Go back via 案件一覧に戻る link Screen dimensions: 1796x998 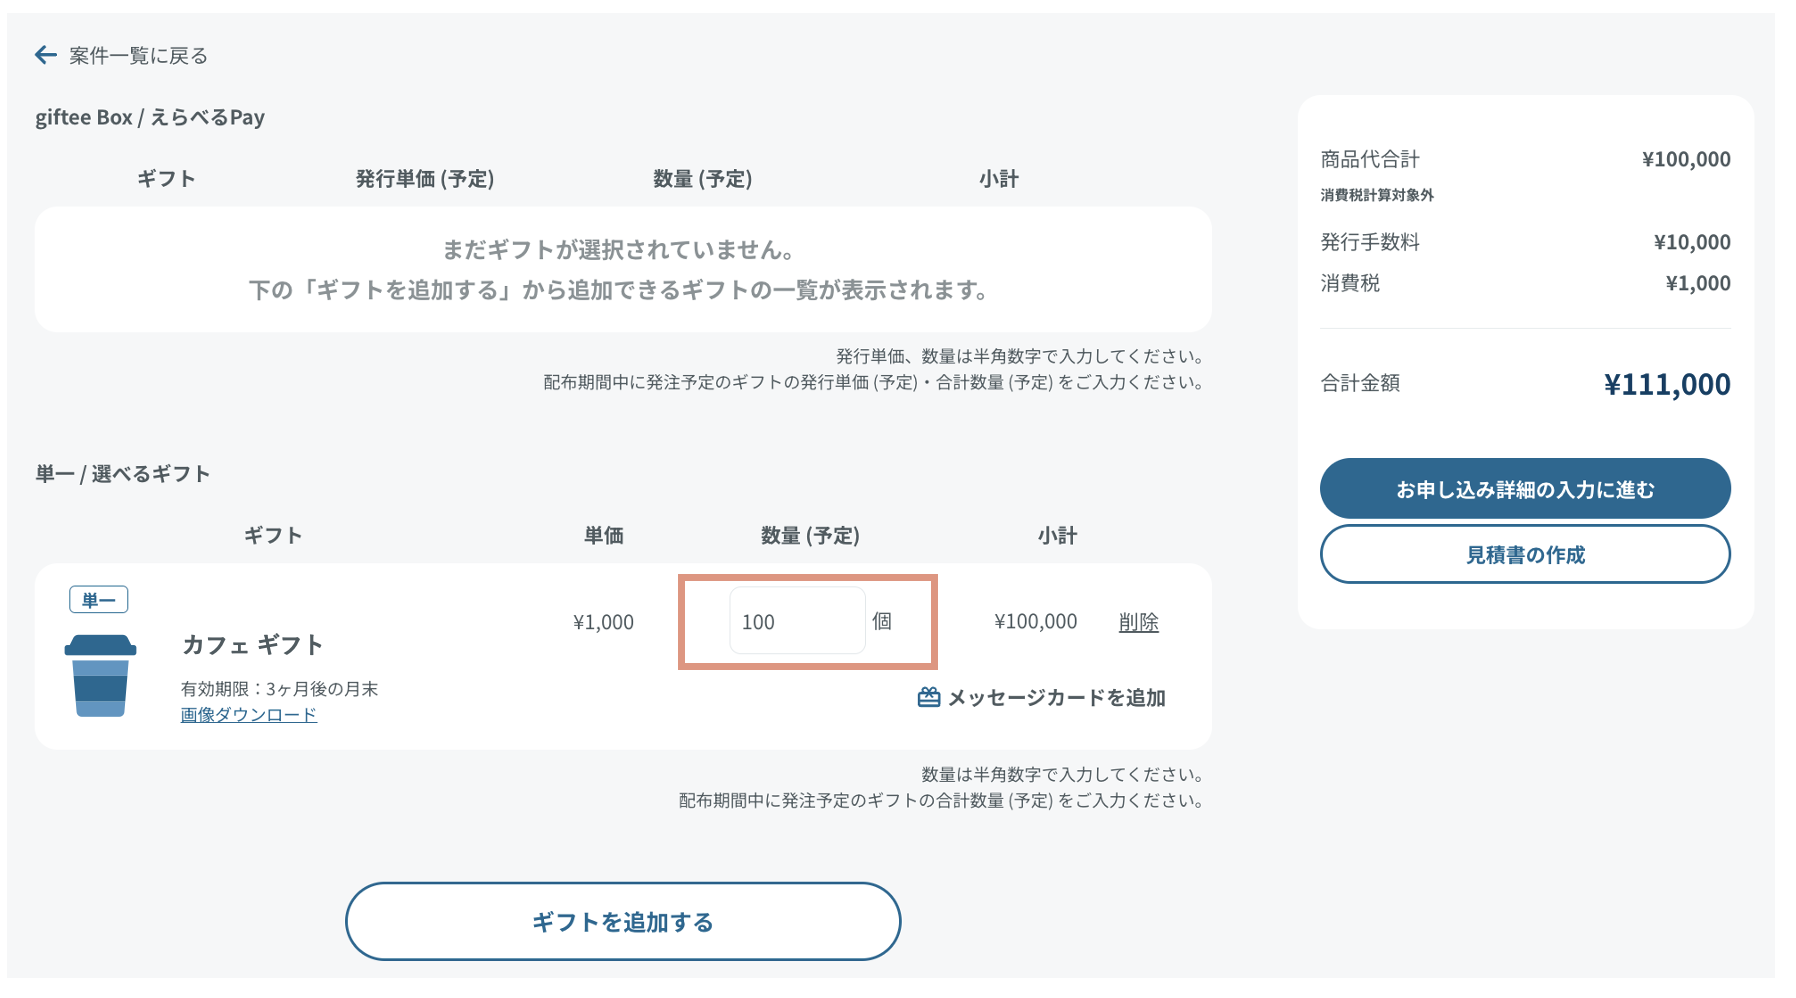(138, 56)
